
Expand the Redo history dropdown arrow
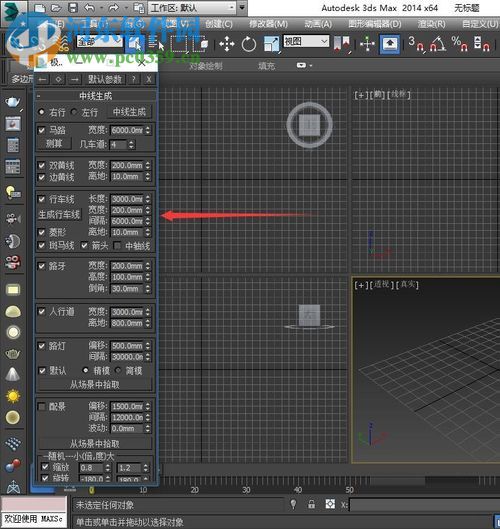point(126,8)
